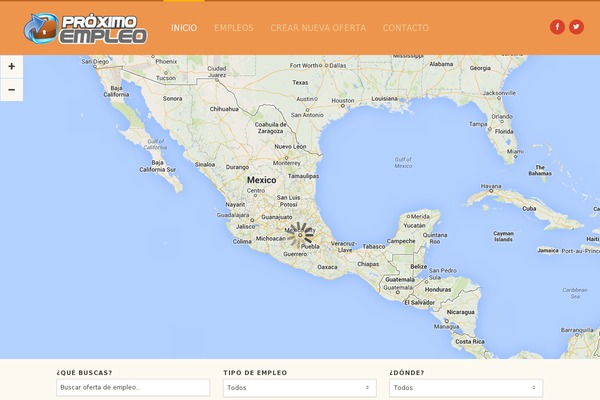Click the 'Jacksonville' label on map
The width and height of the screenshot is (600, 400).
coord(499,93)
